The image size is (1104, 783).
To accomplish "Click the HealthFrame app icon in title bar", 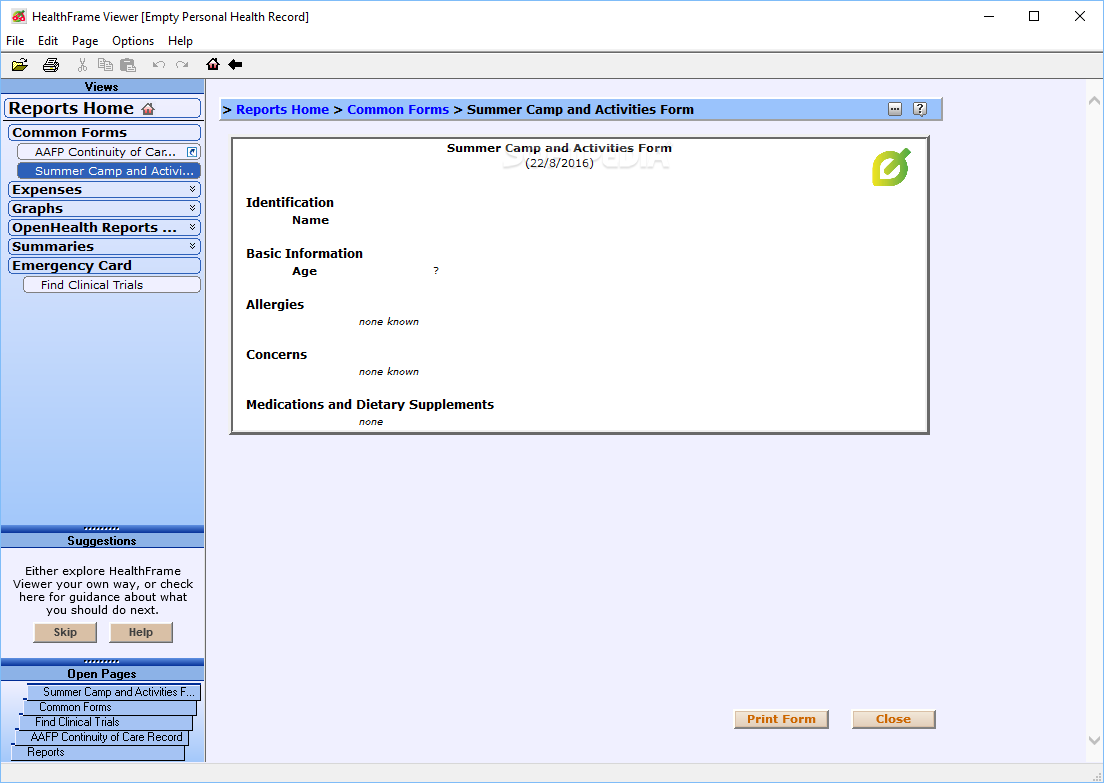I will [18, 16].
